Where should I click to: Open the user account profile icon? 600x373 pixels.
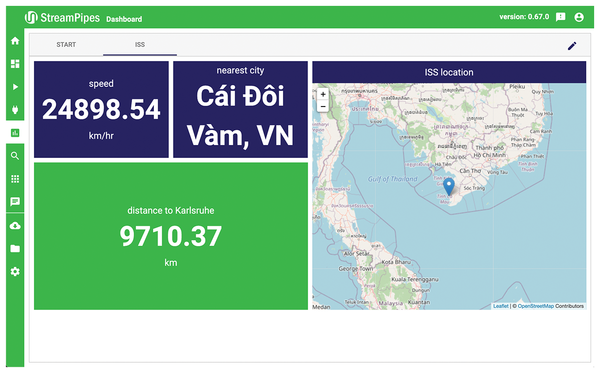(x=579, y=17)
